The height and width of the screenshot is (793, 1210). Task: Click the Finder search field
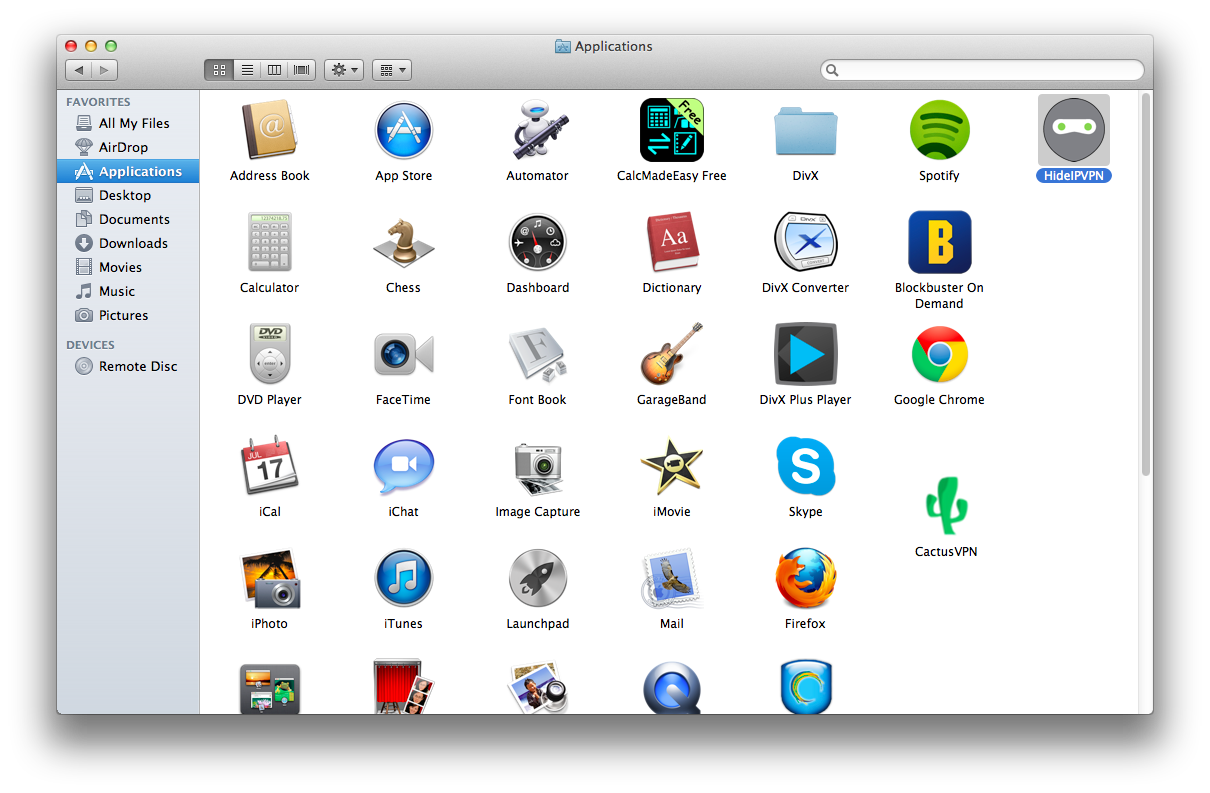coord(982,70)
